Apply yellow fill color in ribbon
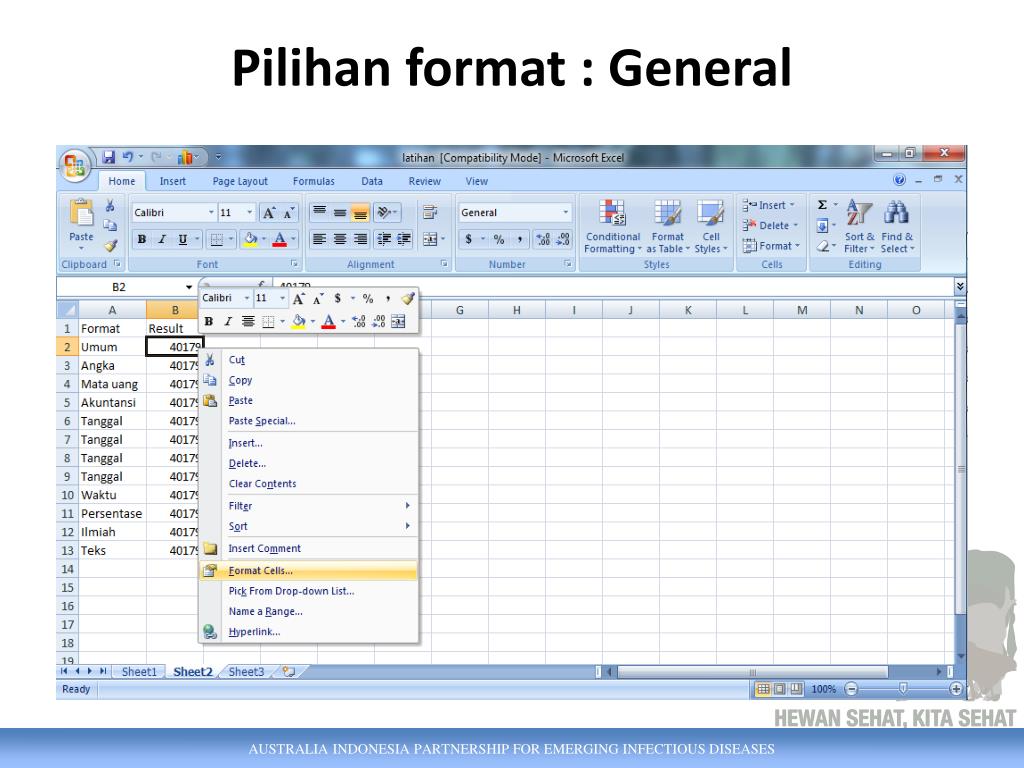Image resolution: width=1024 pixels, height=768 pixels. (x=250, y=240)
